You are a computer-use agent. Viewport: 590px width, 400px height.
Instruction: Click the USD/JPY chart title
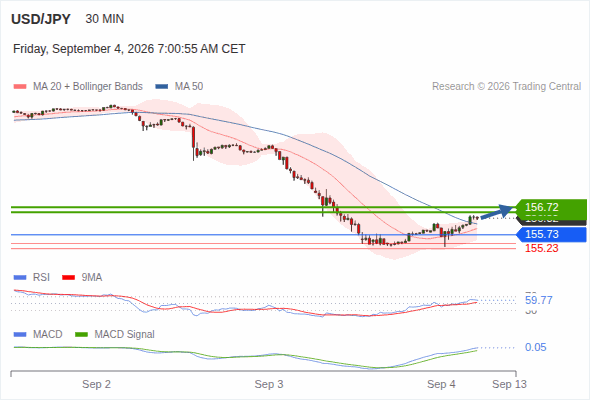(x=41, y=19)
